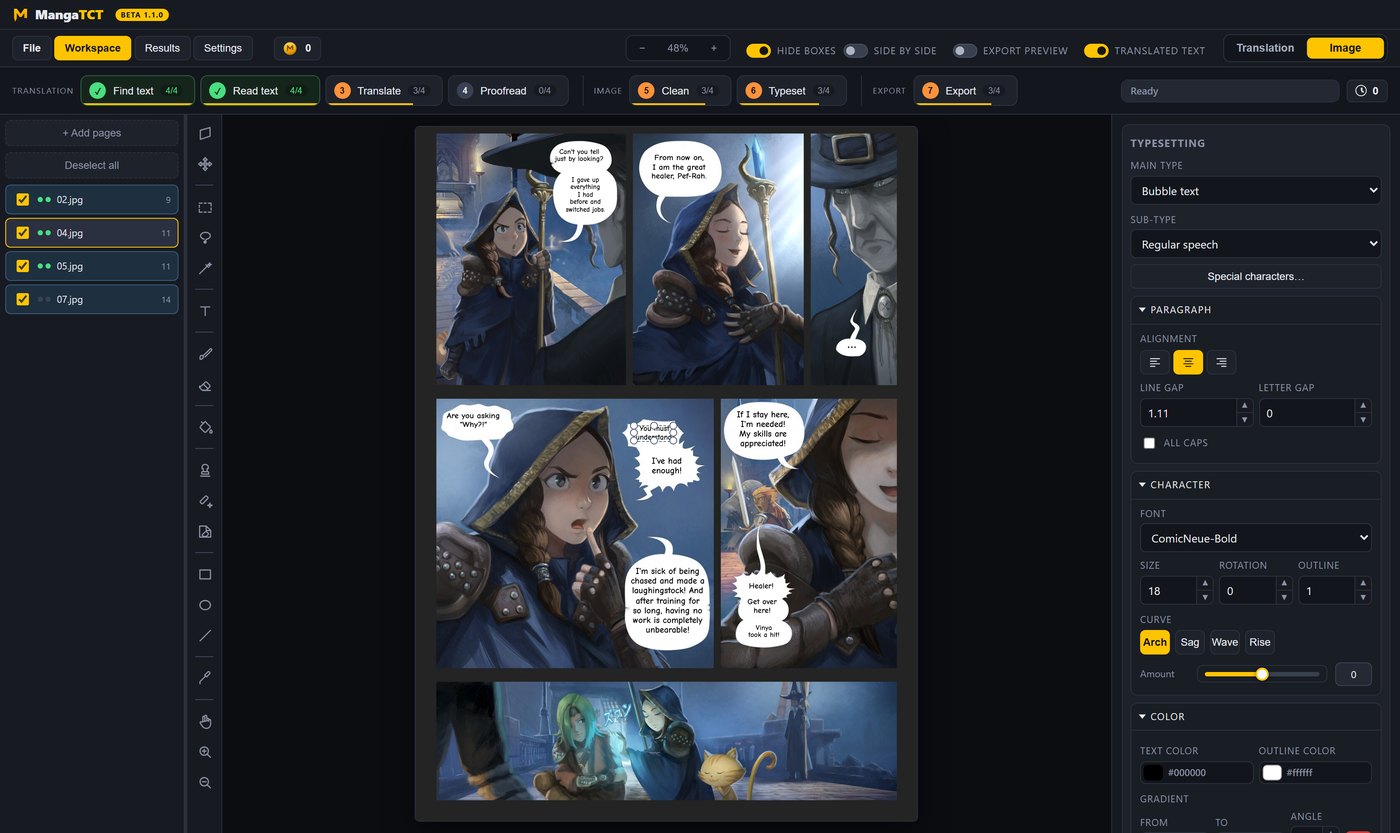Increase canvas zoom with plus button
This screenshot has width=1400, height=833.
pos(713,48)
